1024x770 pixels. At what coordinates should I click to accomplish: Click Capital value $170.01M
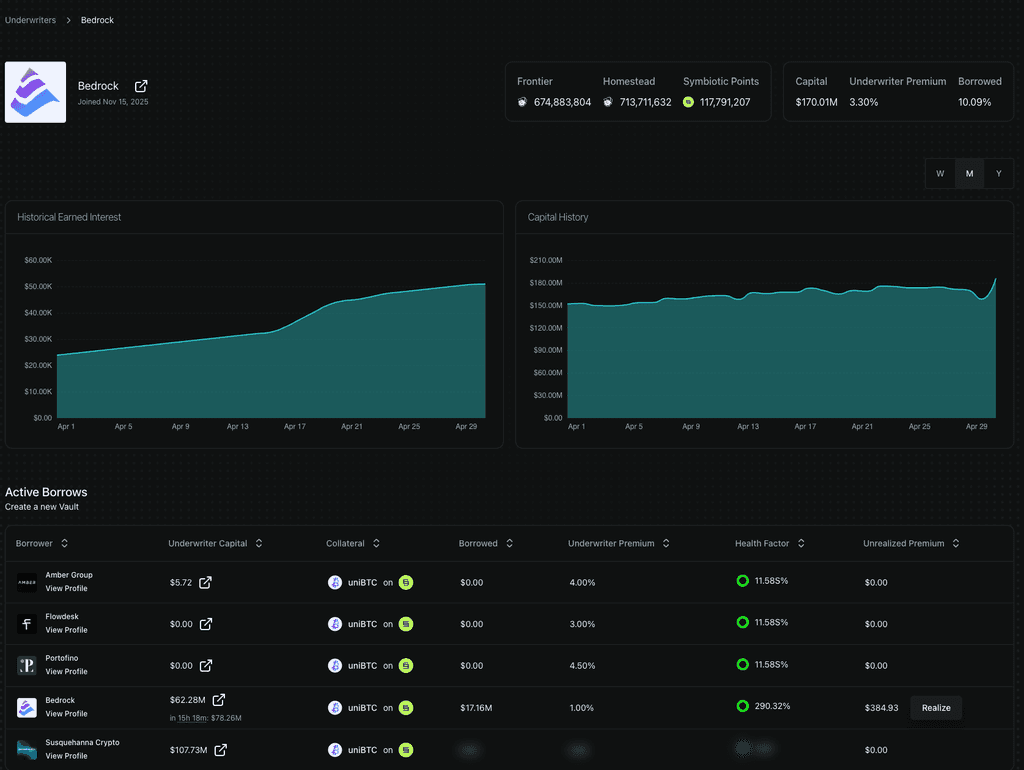point(816,103)
